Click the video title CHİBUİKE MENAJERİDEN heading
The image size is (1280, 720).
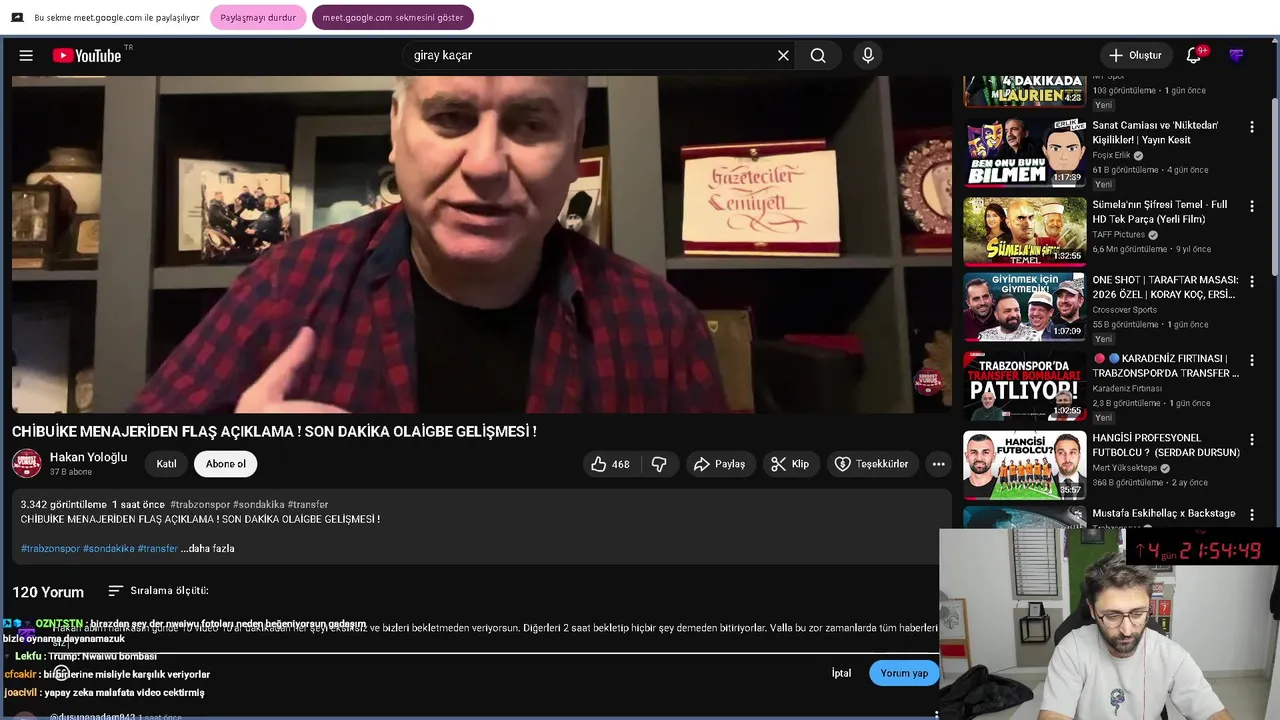point(274,432)
